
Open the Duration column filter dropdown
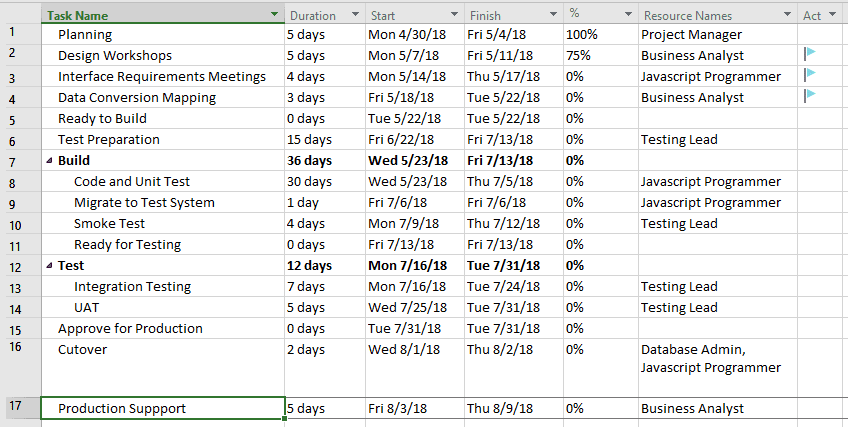coord(355,15)
